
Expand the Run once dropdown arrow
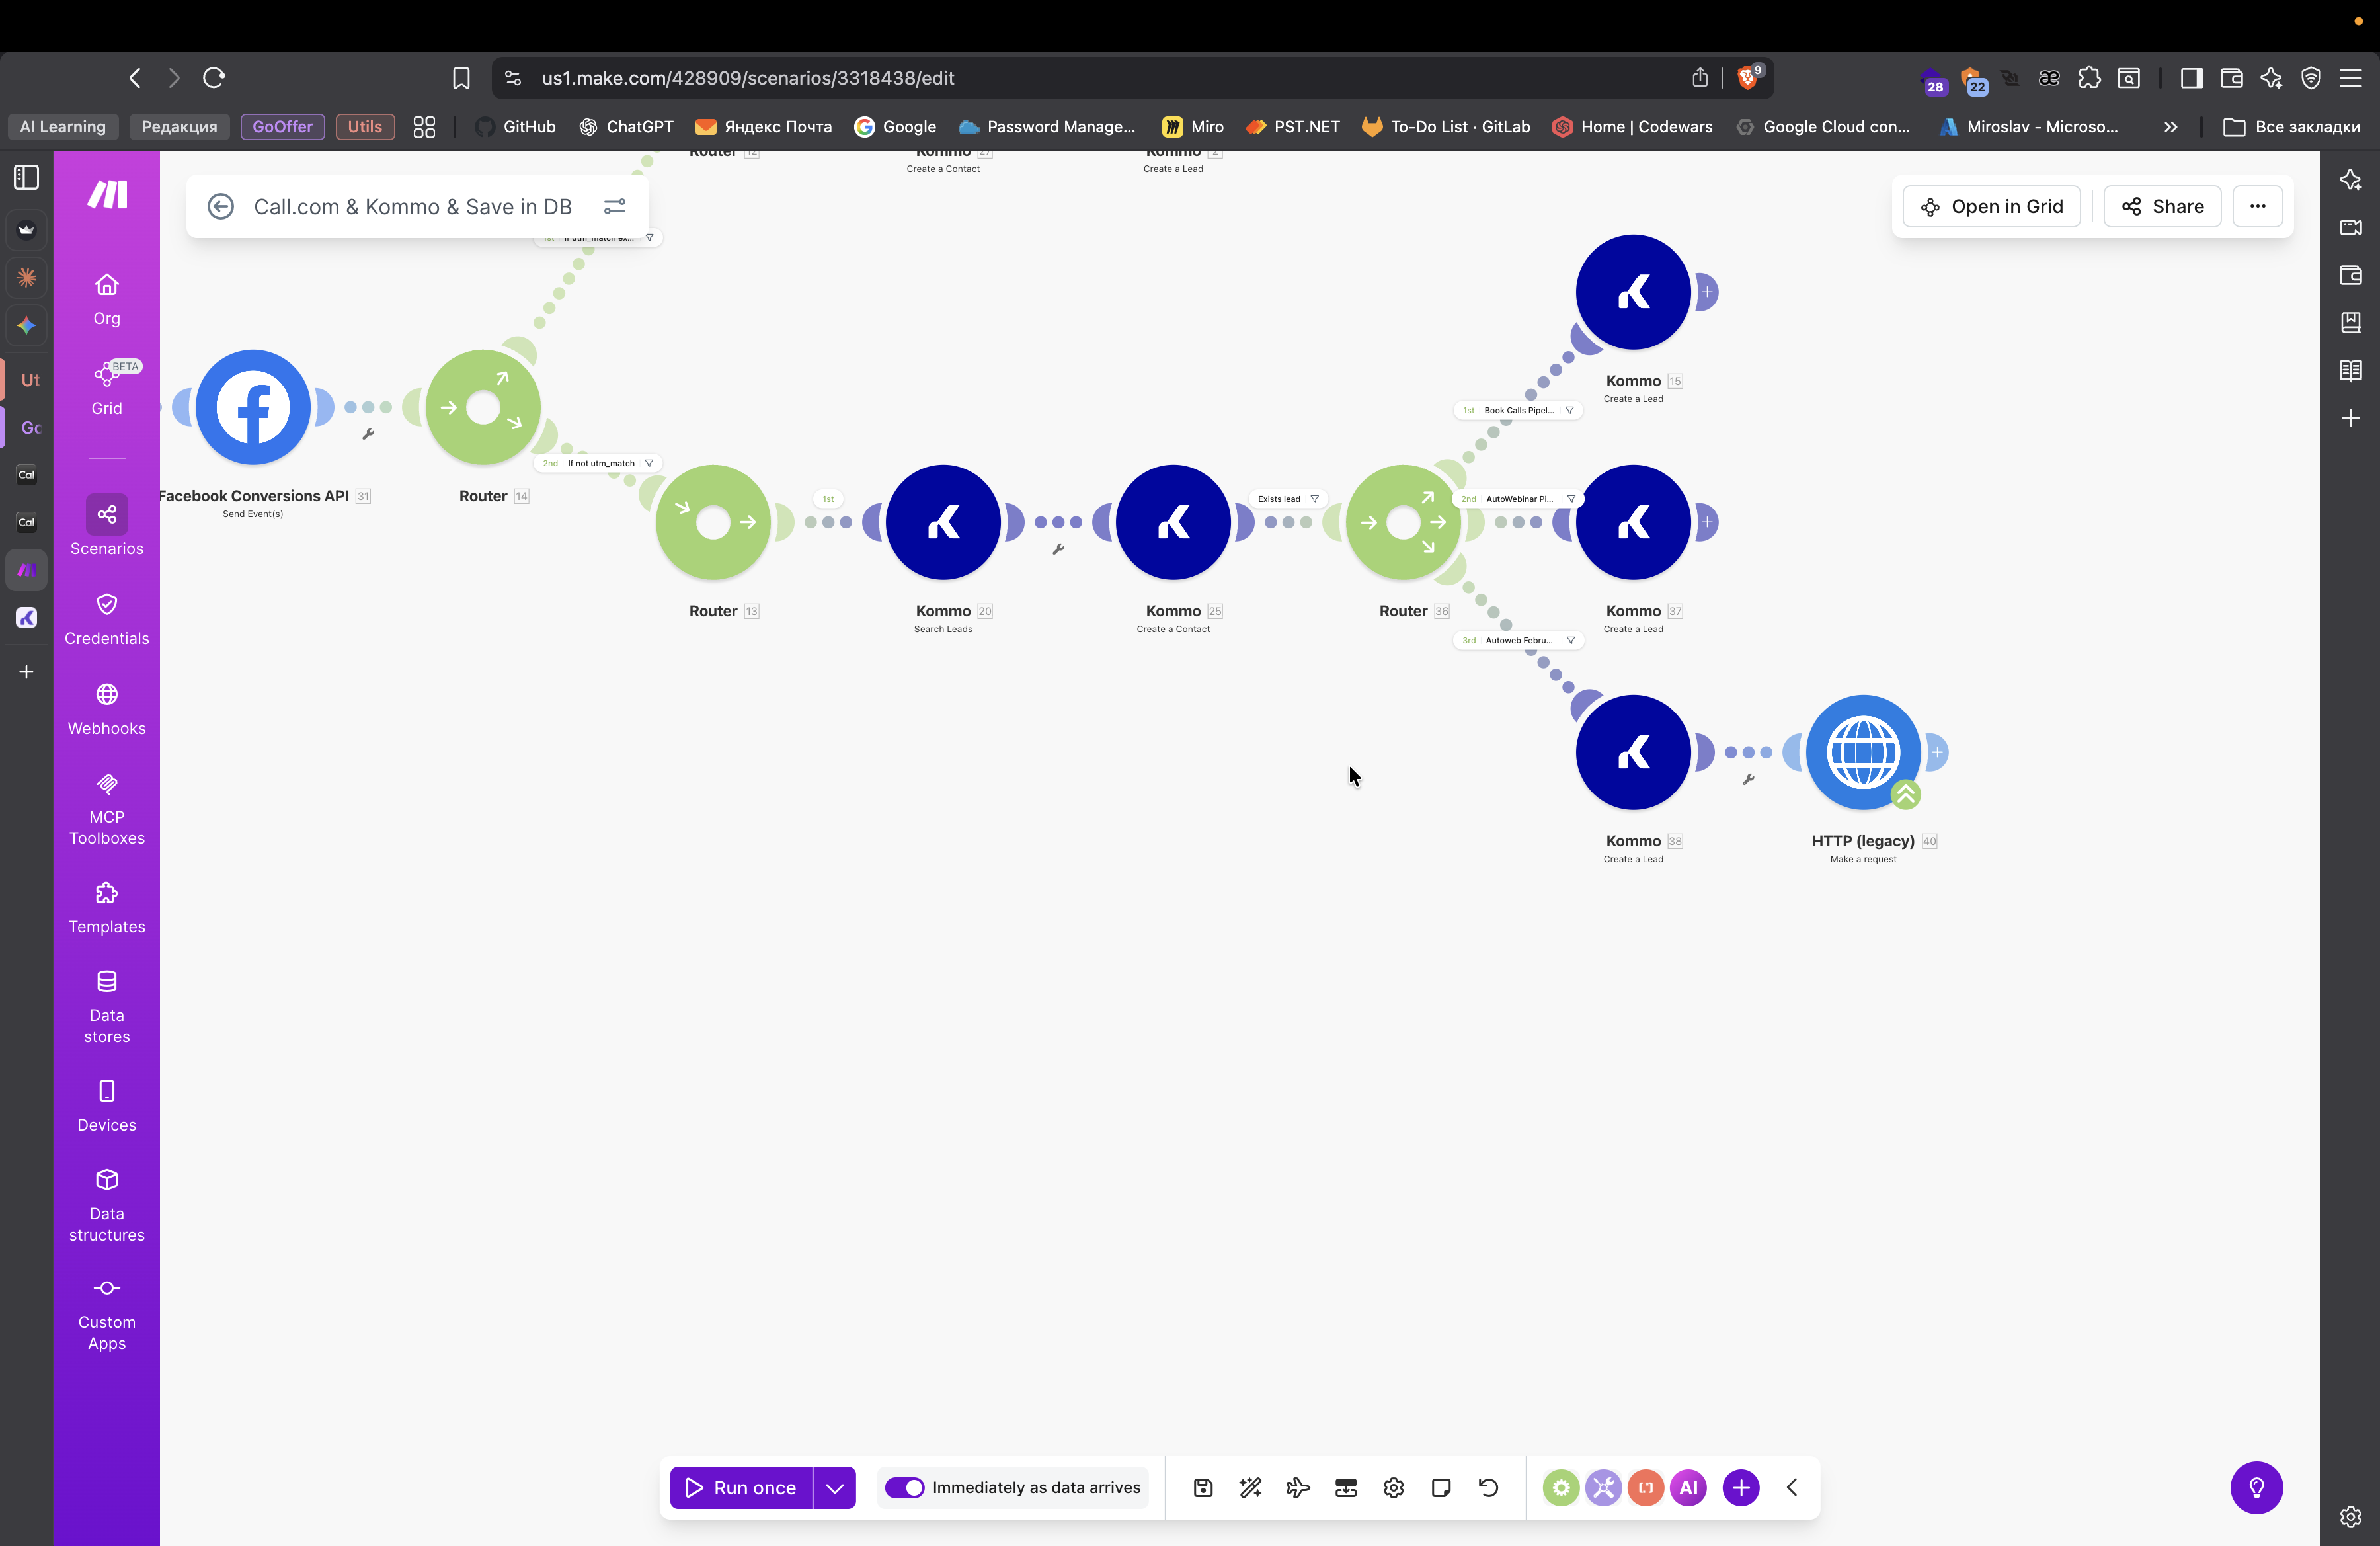(834, 1488)
